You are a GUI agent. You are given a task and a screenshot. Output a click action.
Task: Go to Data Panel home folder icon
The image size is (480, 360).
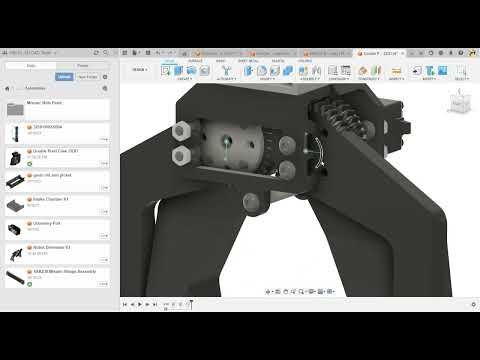pyautogui.click(x=7, y=89)
